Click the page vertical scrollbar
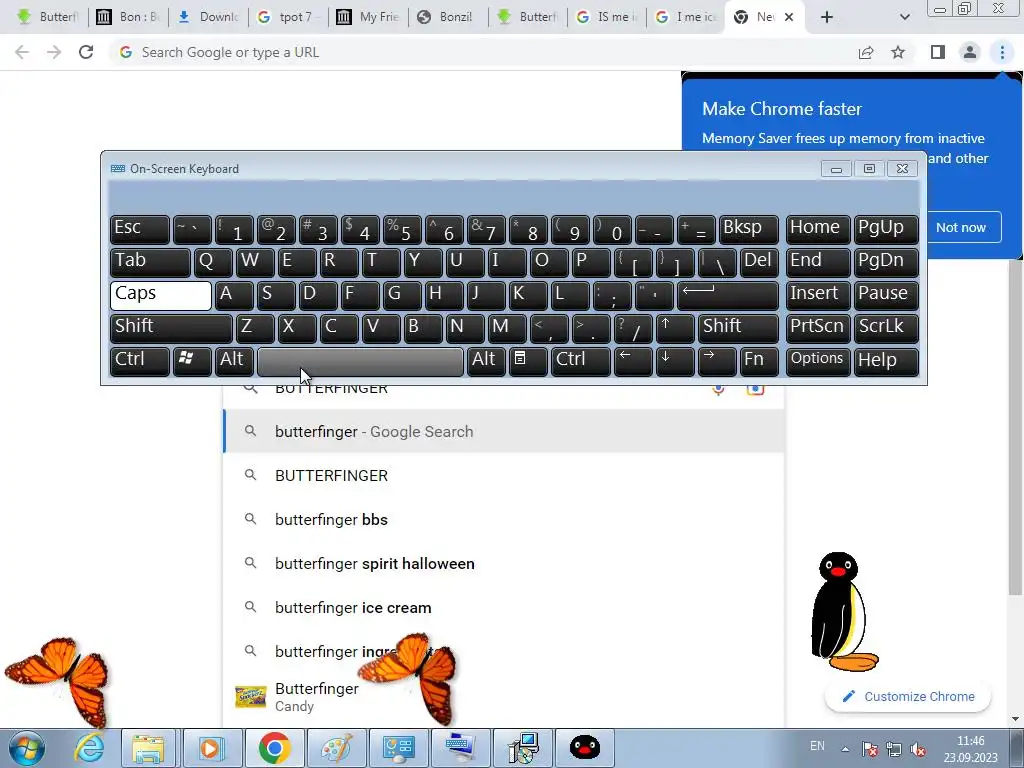The width and height of the screenshot is (1024, 768). (1015, 428)
